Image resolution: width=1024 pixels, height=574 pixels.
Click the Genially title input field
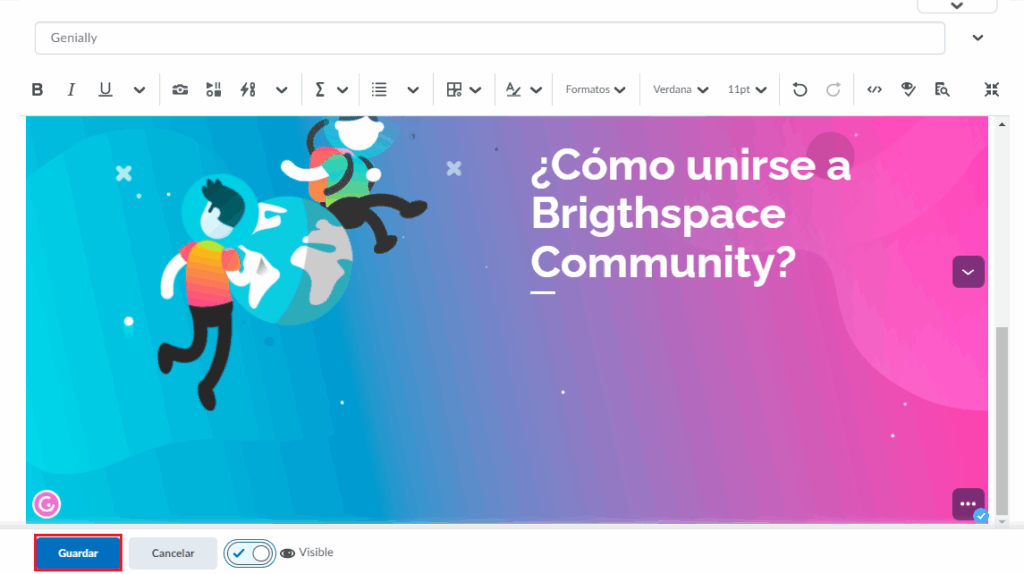(489, 38)
